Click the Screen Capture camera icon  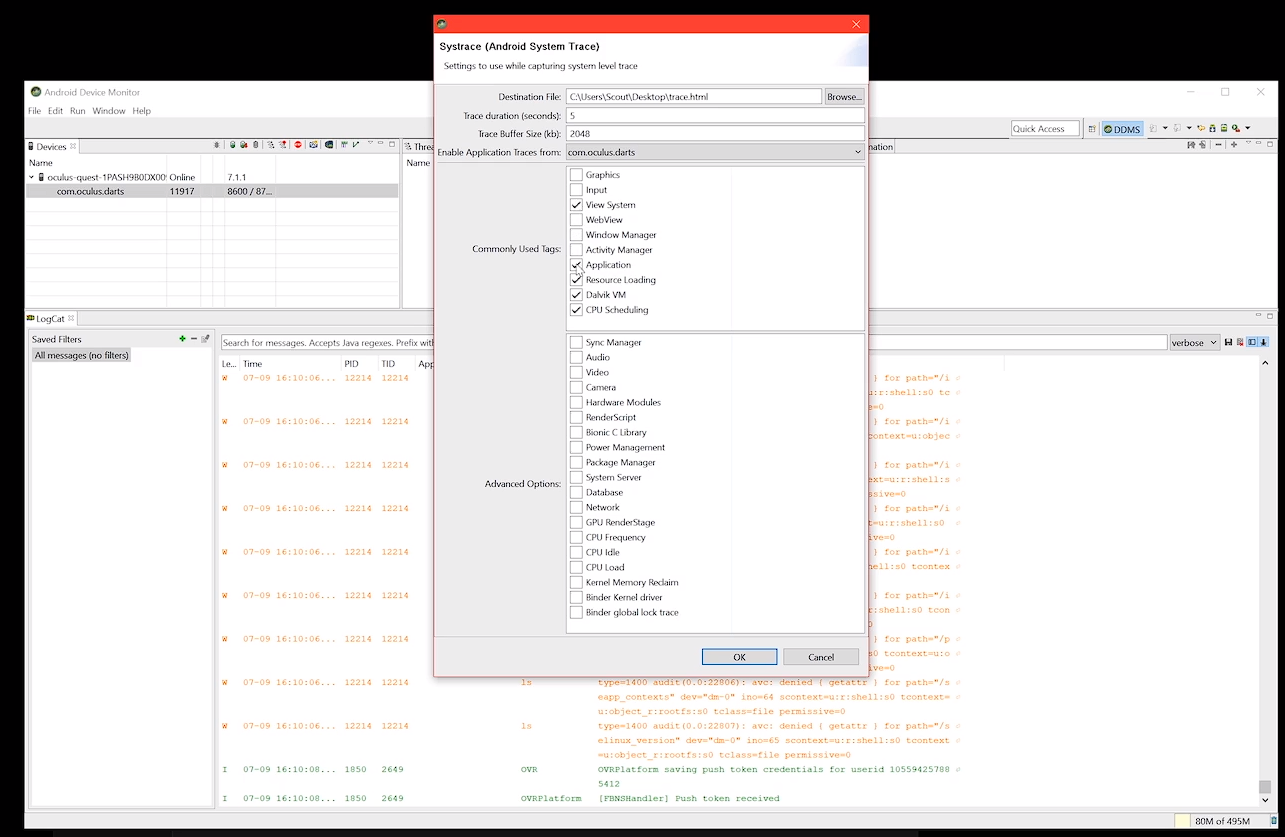pyautogui.click(x=313, y=145)
